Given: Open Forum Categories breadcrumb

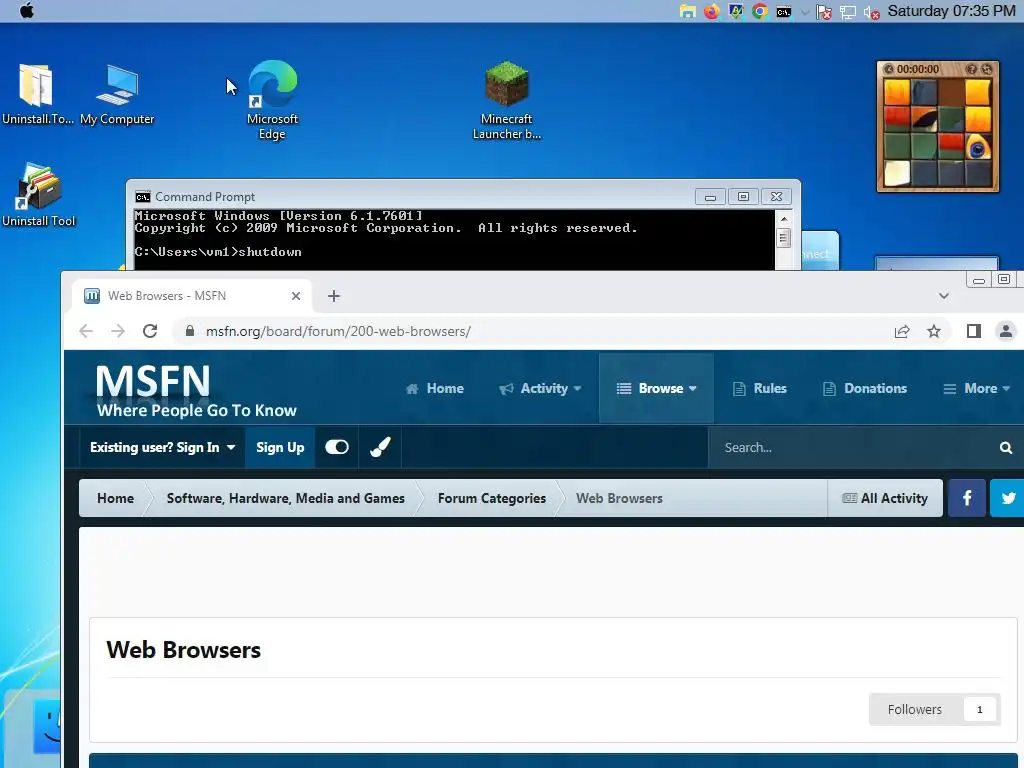Looking at the screenshot, I should (492, 498).
